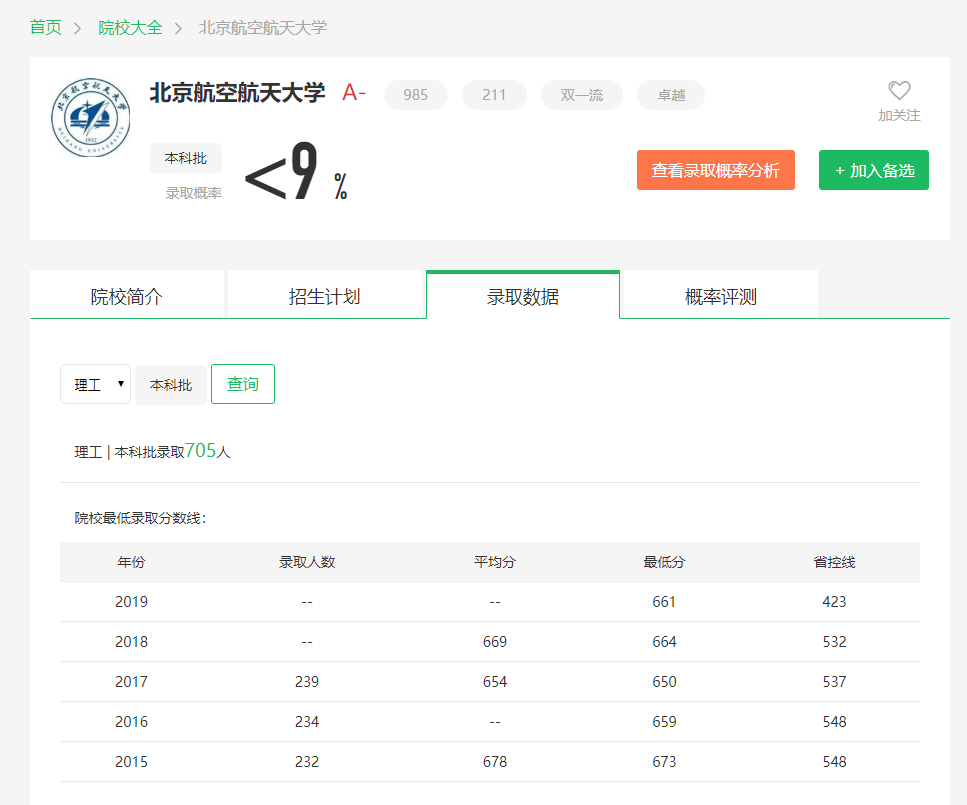Image resolution: width=967 pixels, height=805 pixels.
Task: Click the heart icon to follow university
Action: [899, 90]
